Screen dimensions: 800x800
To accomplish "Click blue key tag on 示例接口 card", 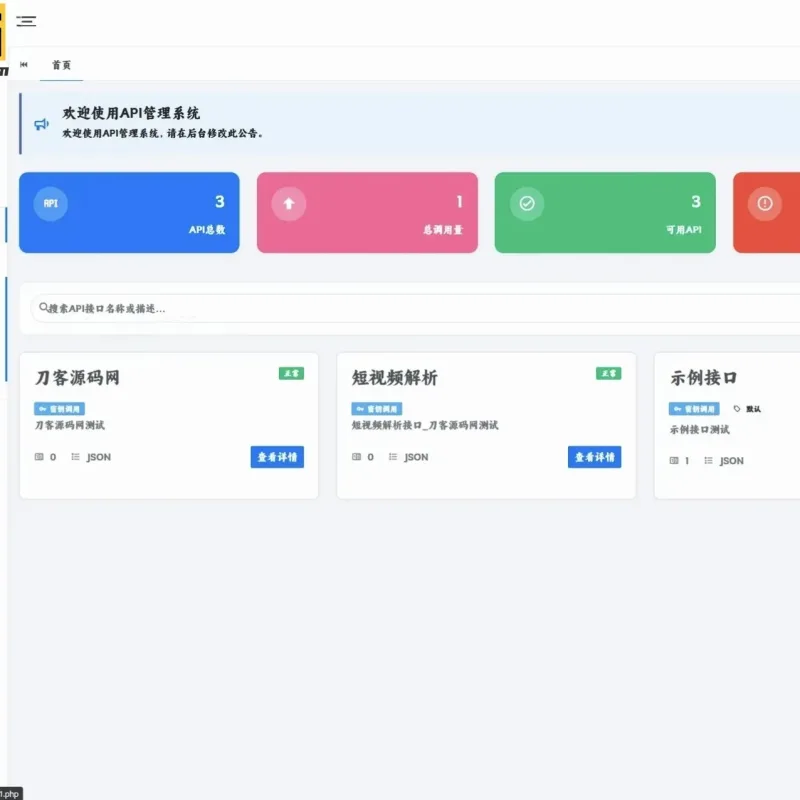I will click(x=694, y=409).
